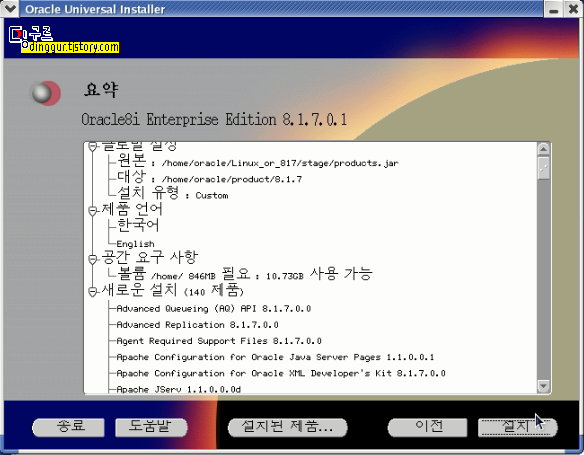The width and height of the screenshot is (584, 455).
Task: Select Advanced Replication 8.1.7.0.0 row
Action: coord(197,325)
